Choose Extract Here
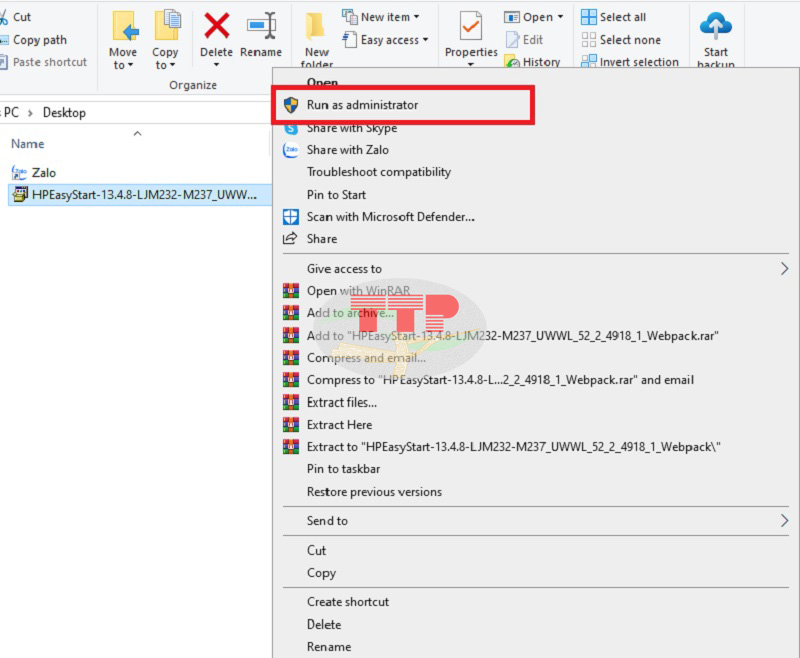Image resolution: width=800 pixels, height=658 pixels. pyautogui.click(x=339, y=425)
